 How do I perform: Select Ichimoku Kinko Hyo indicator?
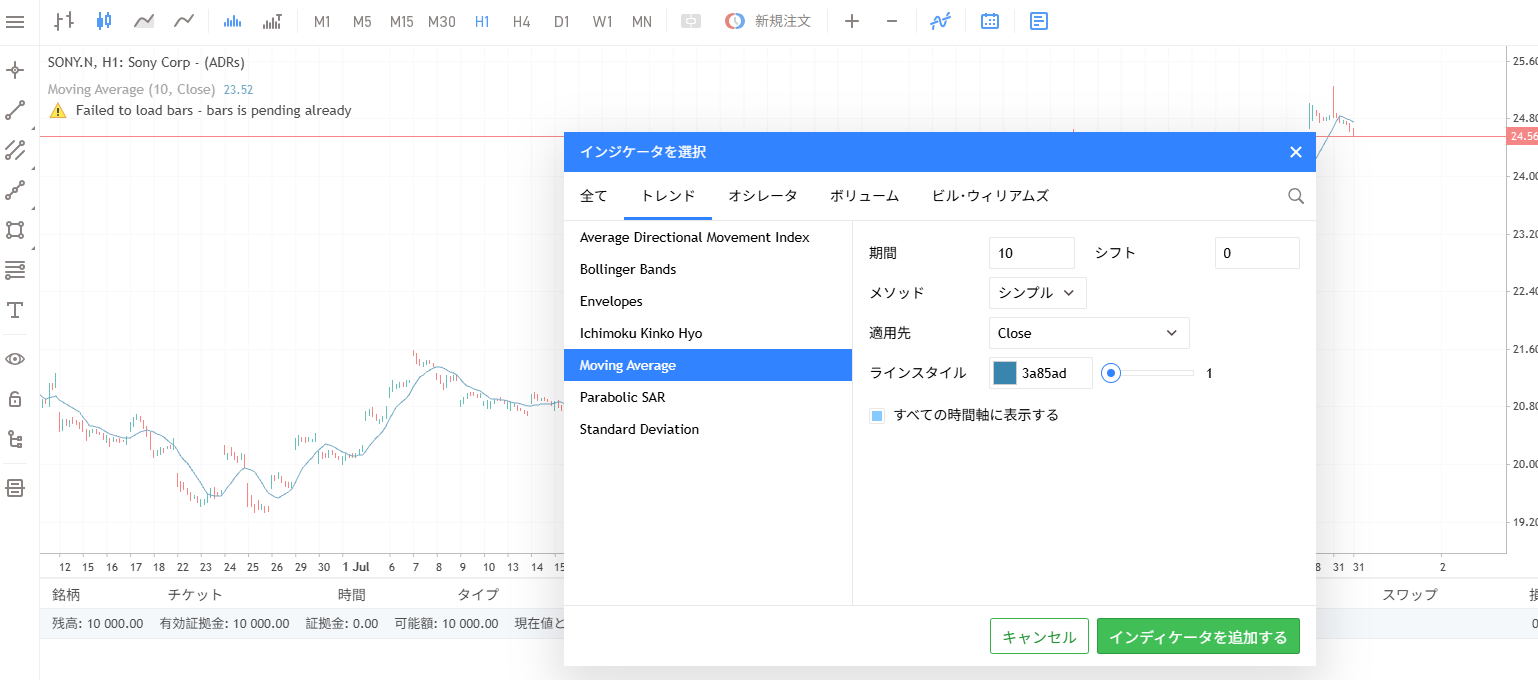click(708, 333)
